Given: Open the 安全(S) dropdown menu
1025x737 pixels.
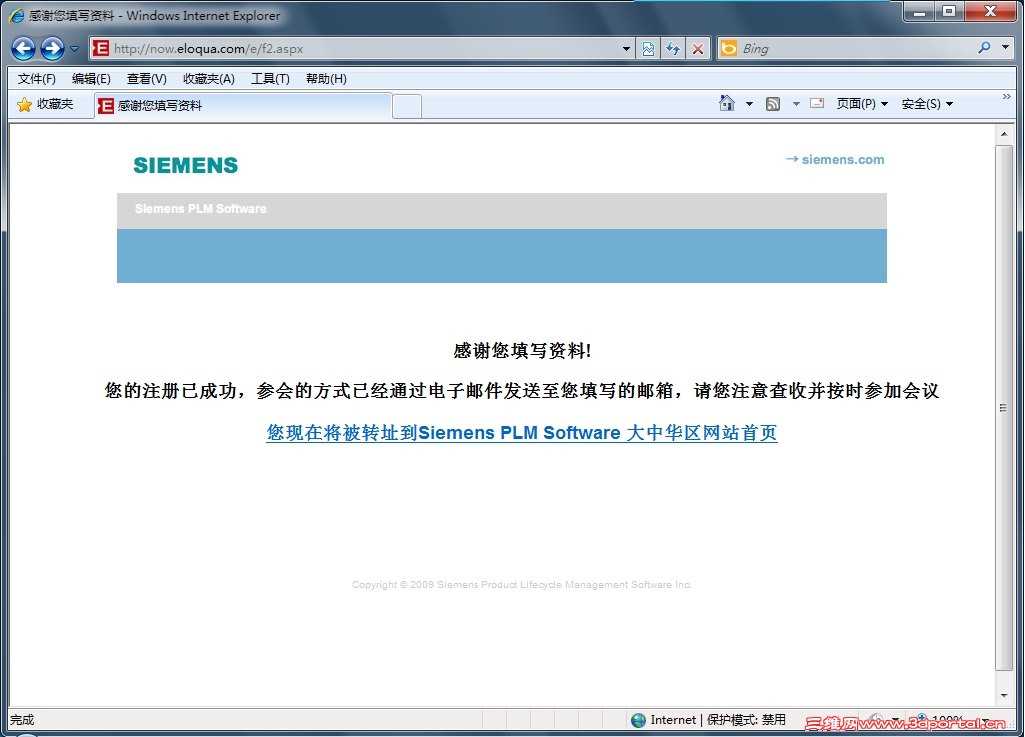Looking at the screenshot, I should tap(927, 104).
